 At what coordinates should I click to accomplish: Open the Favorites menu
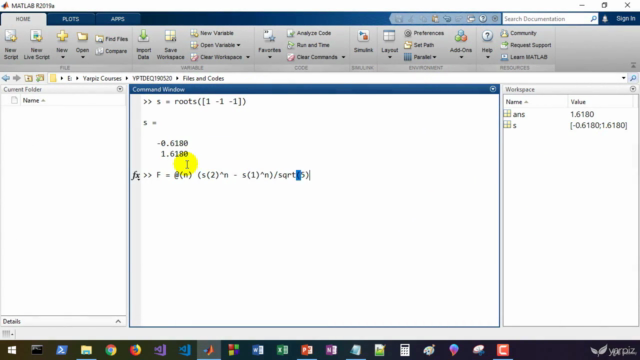click(269, 45)
